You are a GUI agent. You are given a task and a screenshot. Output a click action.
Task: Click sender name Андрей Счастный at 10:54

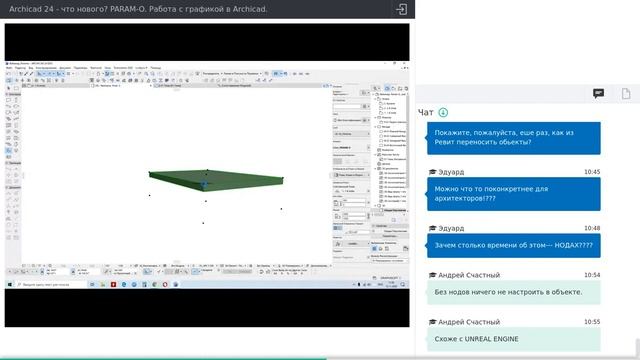click(x=469, y=275)
